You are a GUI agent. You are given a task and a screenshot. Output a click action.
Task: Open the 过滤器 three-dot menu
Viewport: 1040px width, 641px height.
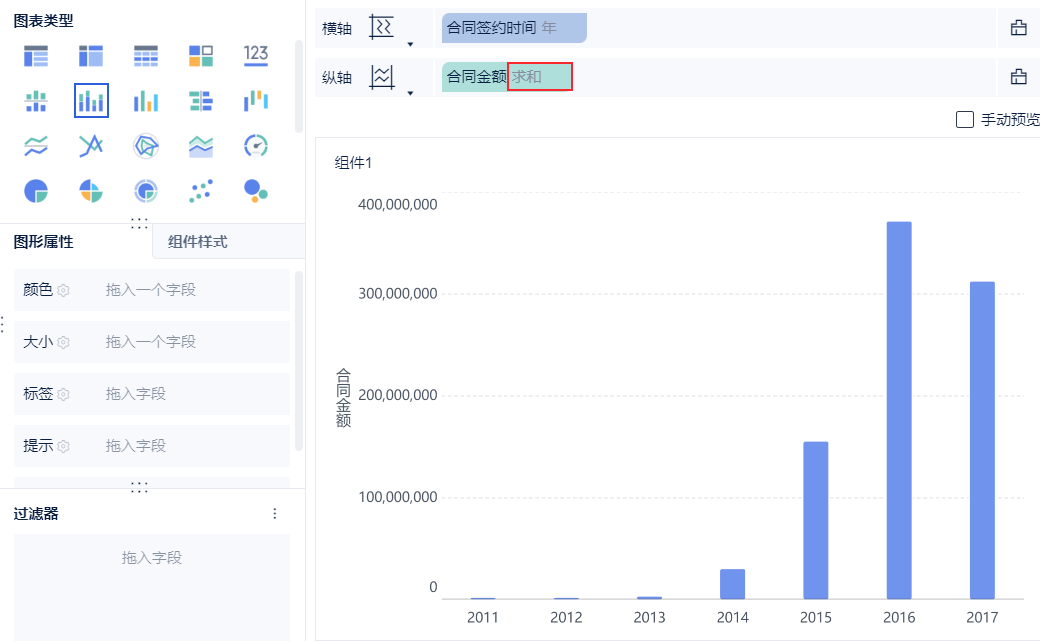[x=275, y=513]
